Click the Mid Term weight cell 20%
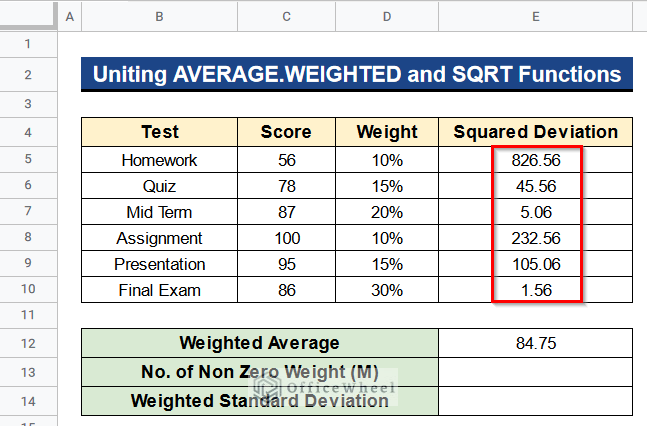This screenshot has height=426, width=647. pyautogui.click(x=387, y=212)
